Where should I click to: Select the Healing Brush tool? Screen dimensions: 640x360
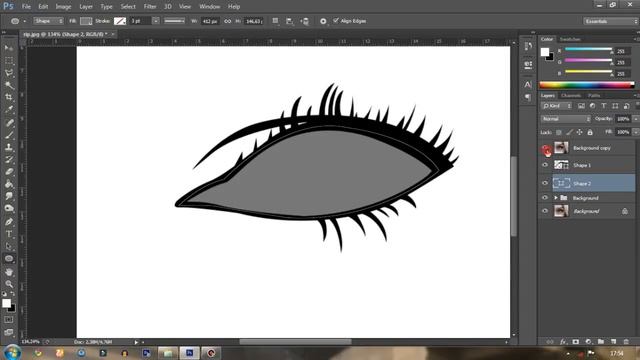[9, 123]
